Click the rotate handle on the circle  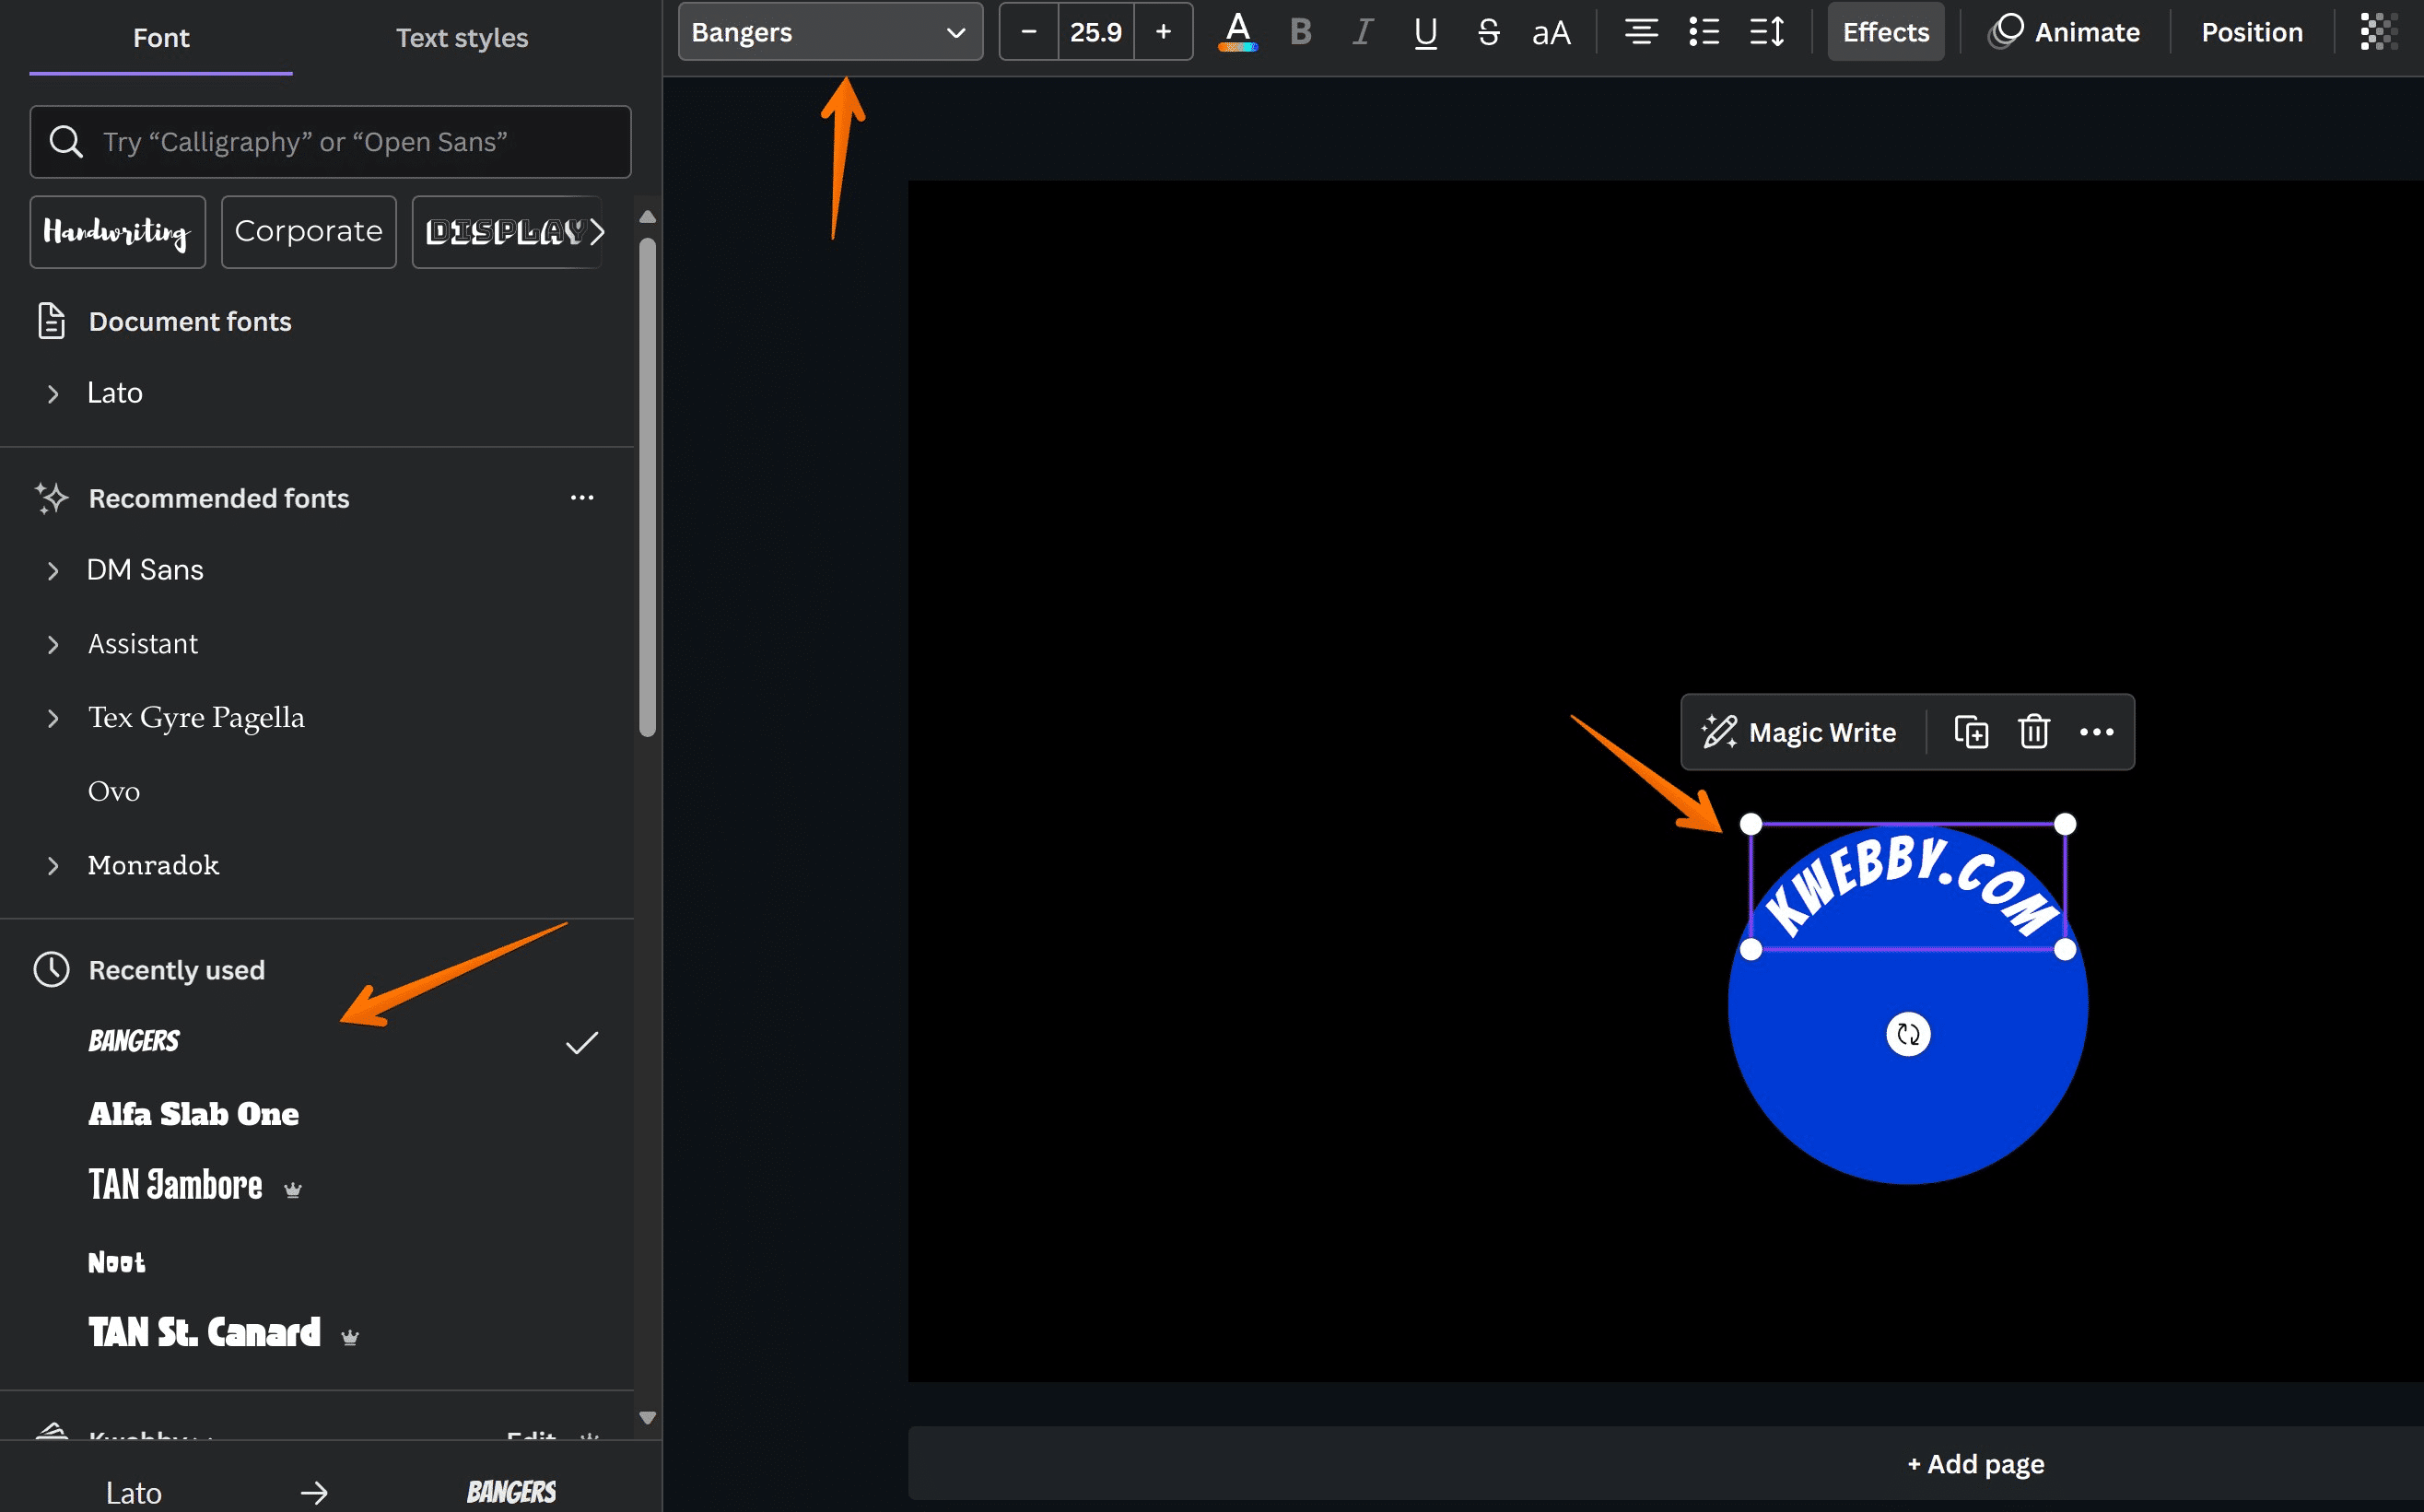coord(1908,1034)
